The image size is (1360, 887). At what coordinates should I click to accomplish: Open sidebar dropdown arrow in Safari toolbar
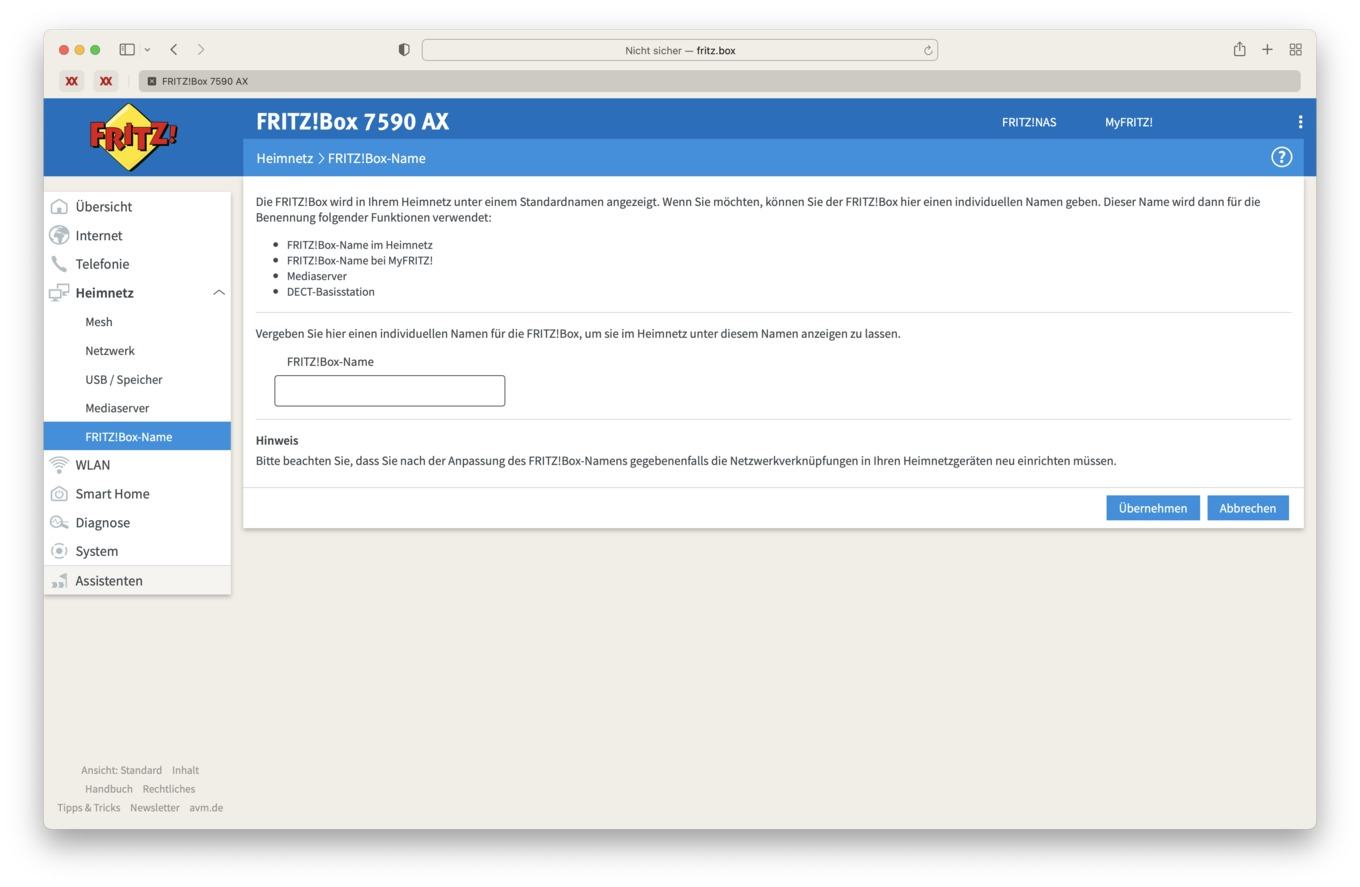pyautogui.click(x=147, y=49)
